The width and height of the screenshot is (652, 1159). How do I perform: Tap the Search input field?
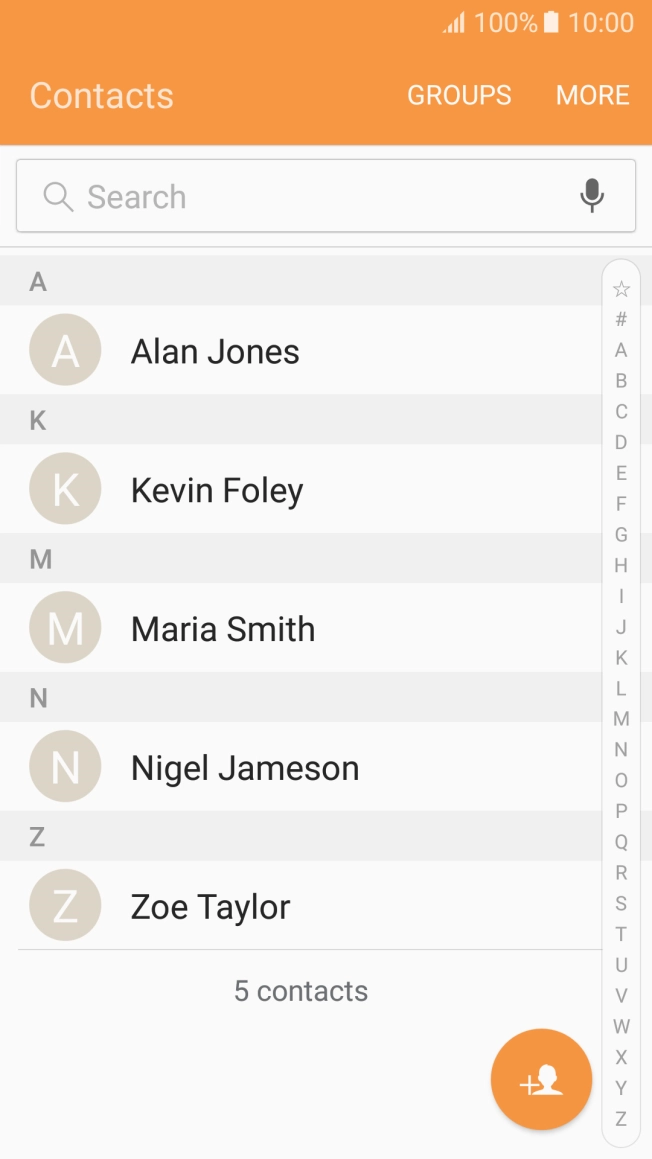point(300,195)
